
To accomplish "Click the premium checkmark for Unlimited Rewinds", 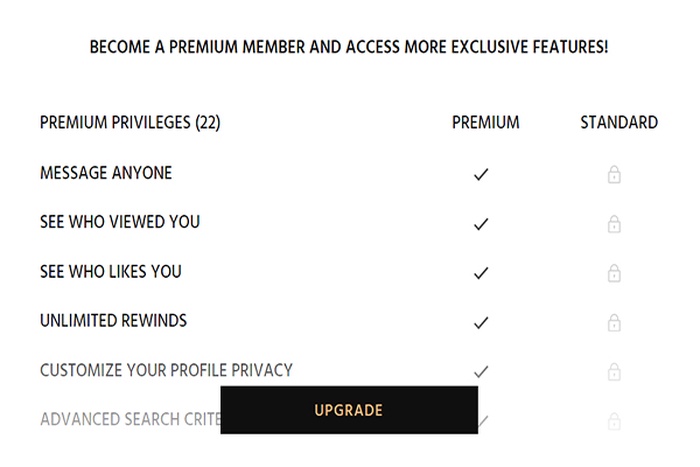I will (481, 322).
